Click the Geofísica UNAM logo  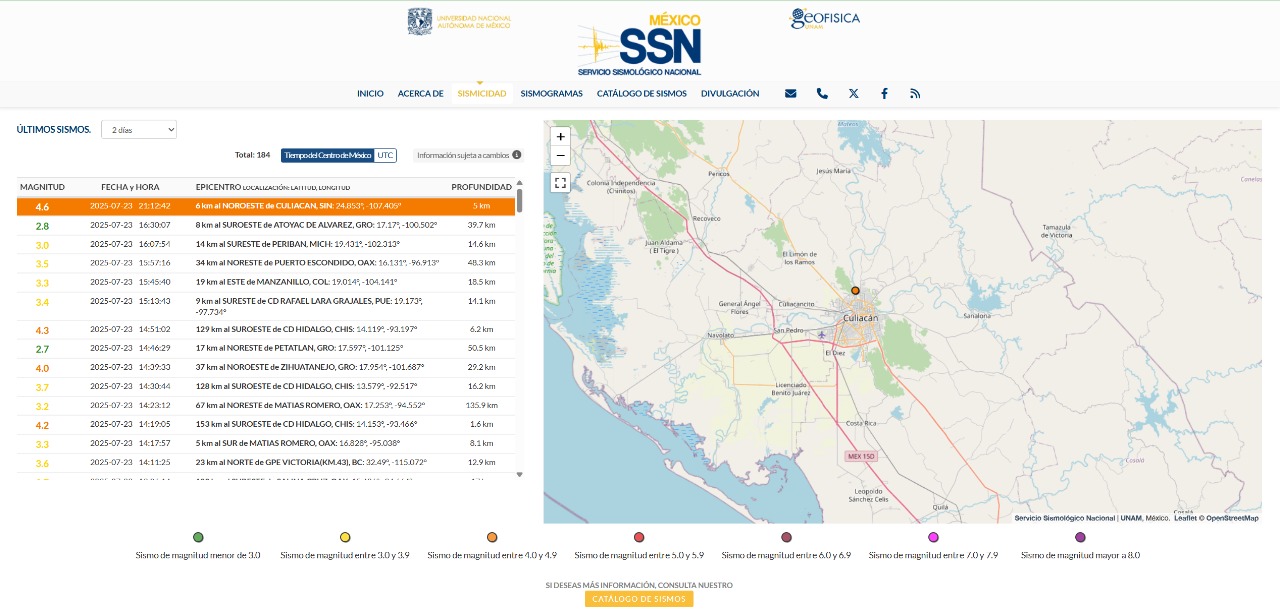point(825,19)
